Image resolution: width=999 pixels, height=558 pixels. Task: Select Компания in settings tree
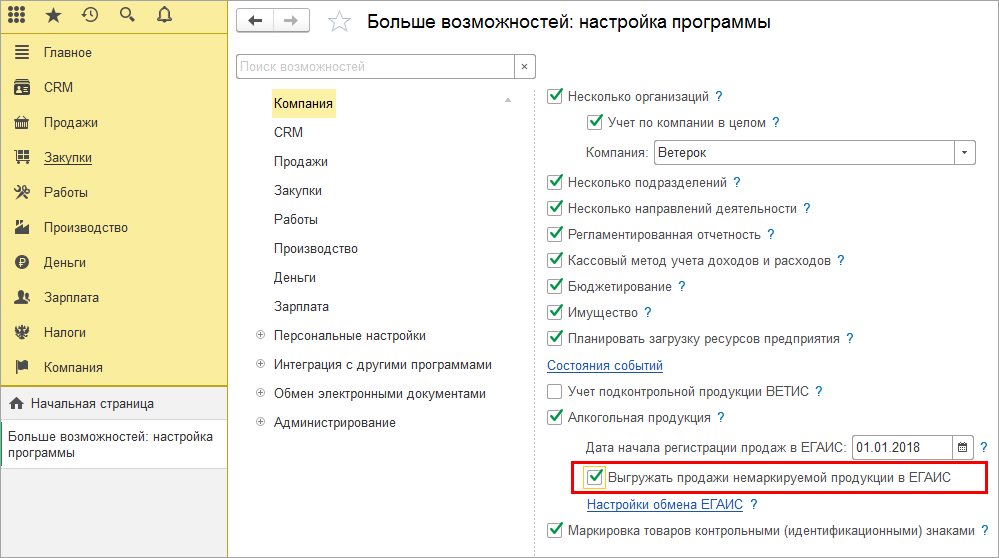click(303, 103)
